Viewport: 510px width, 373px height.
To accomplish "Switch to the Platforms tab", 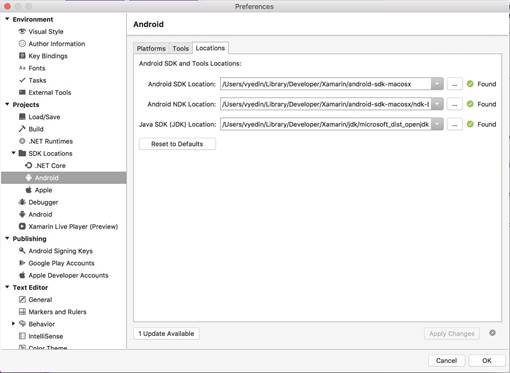I will click(151, 48).
